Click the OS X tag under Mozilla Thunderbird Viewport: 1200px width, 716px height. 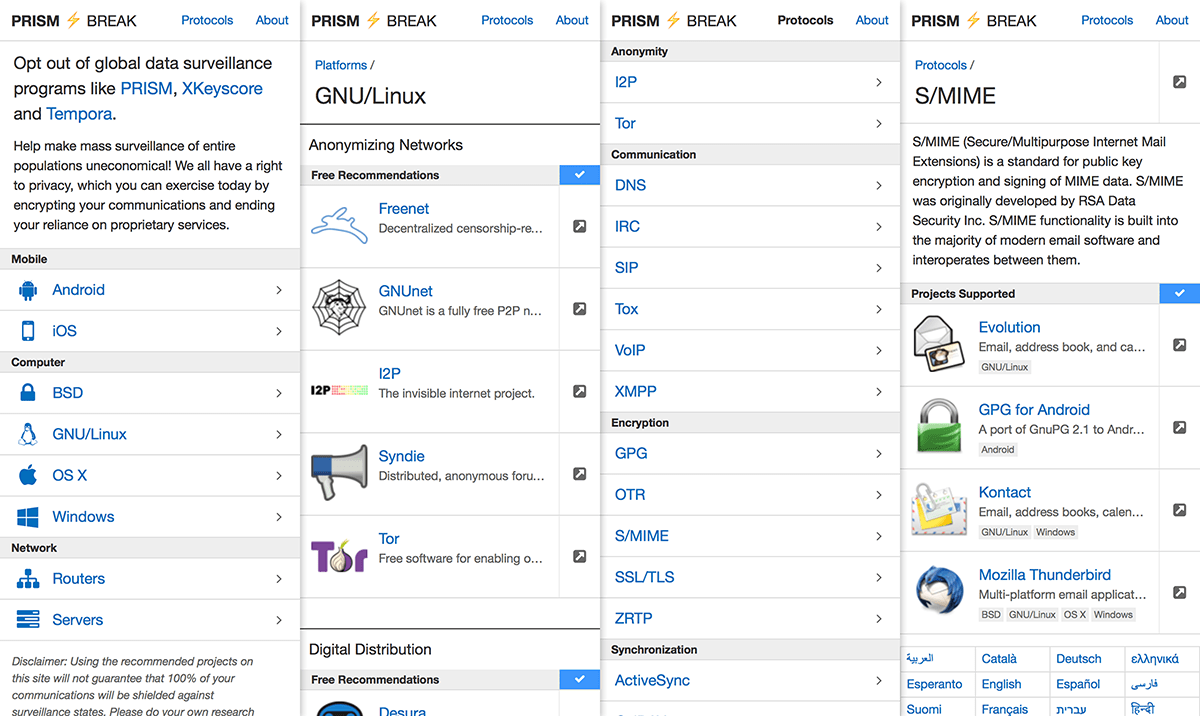pyautogui.click(x=1074, y=615)
